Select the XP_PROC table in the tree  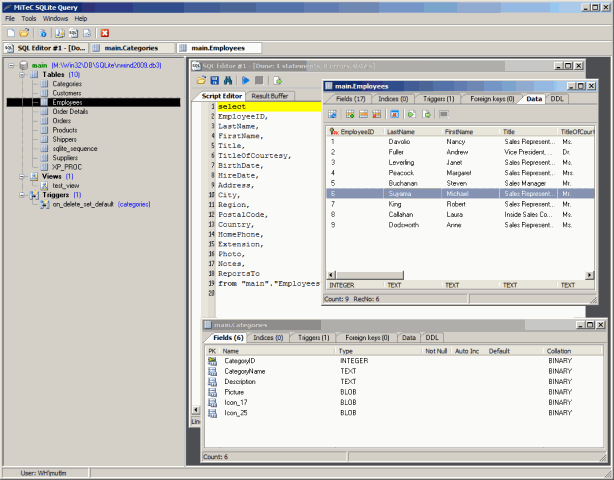67,167
